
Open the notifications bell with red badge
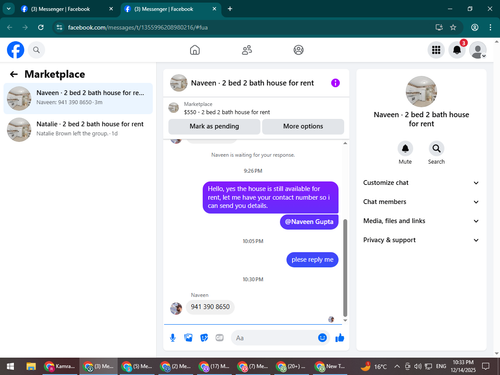point(457,50)
